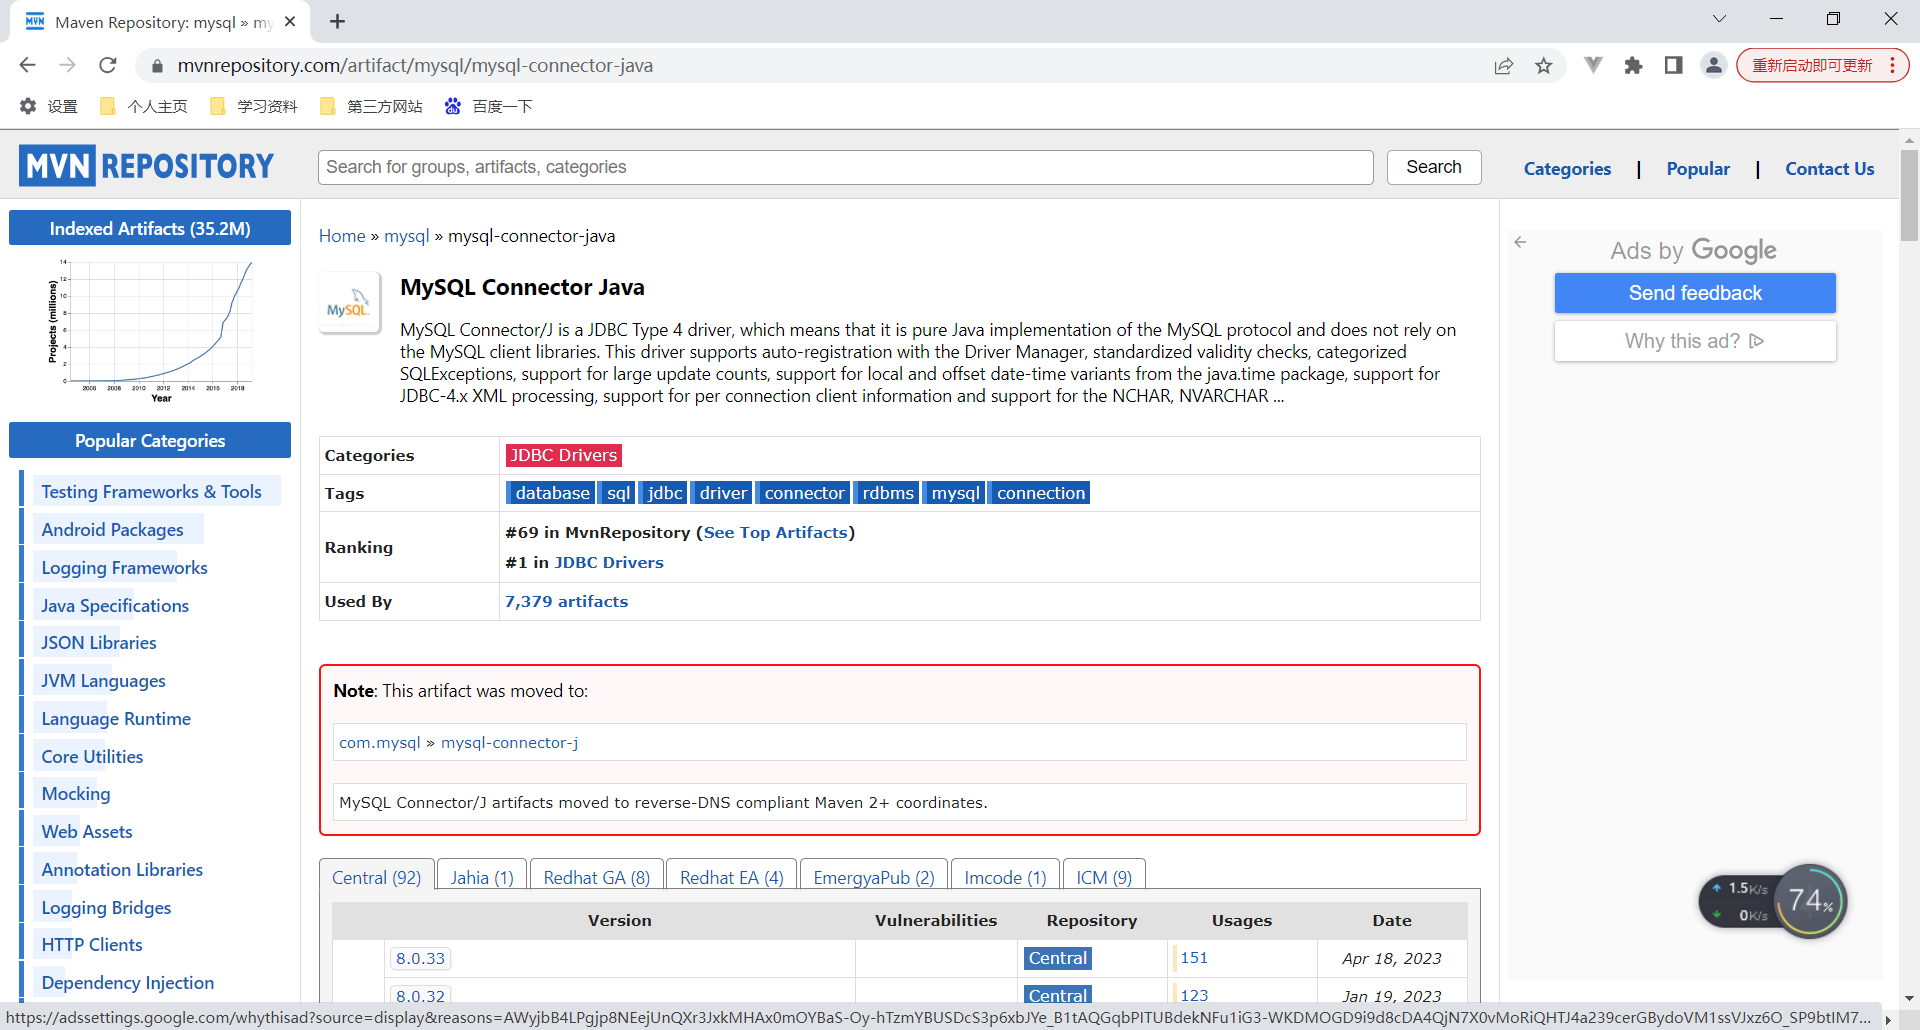1920x1030 pixels.
Task: Open the mysql-connector-j link
Action: click(510, 742)
